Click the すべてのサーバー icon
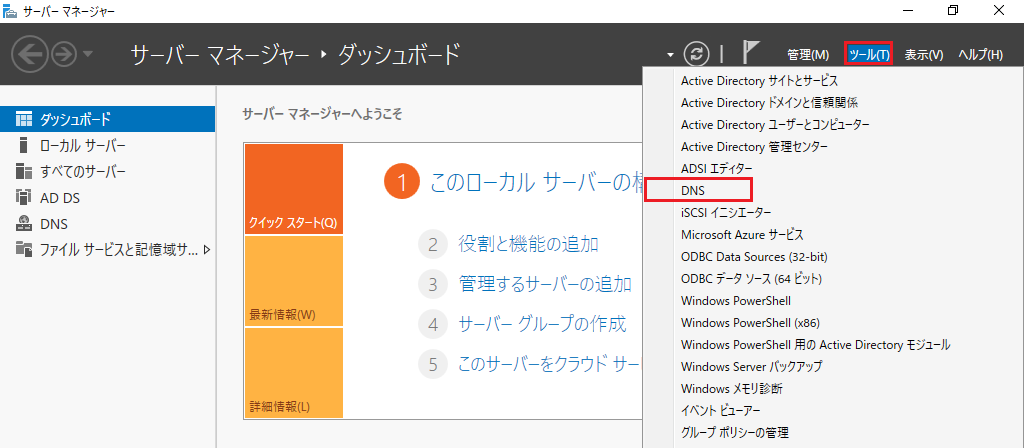1024x448 pixels. point(24,171)
